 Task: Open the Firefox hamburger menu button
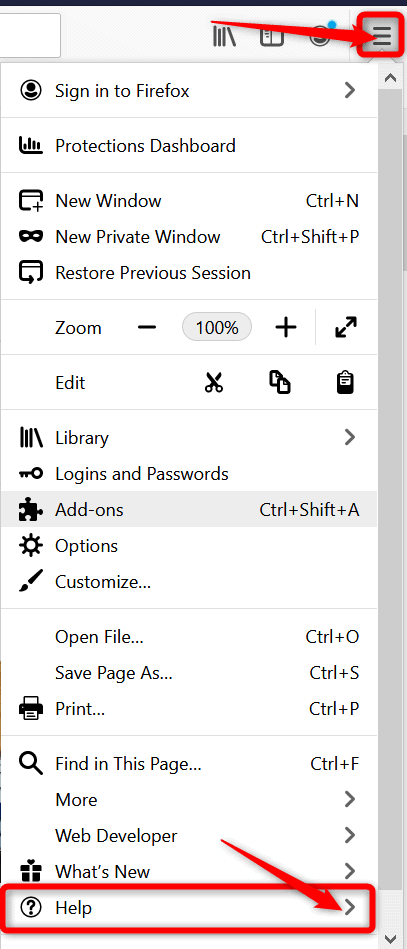pyautogui.click(x=382, y=36)
